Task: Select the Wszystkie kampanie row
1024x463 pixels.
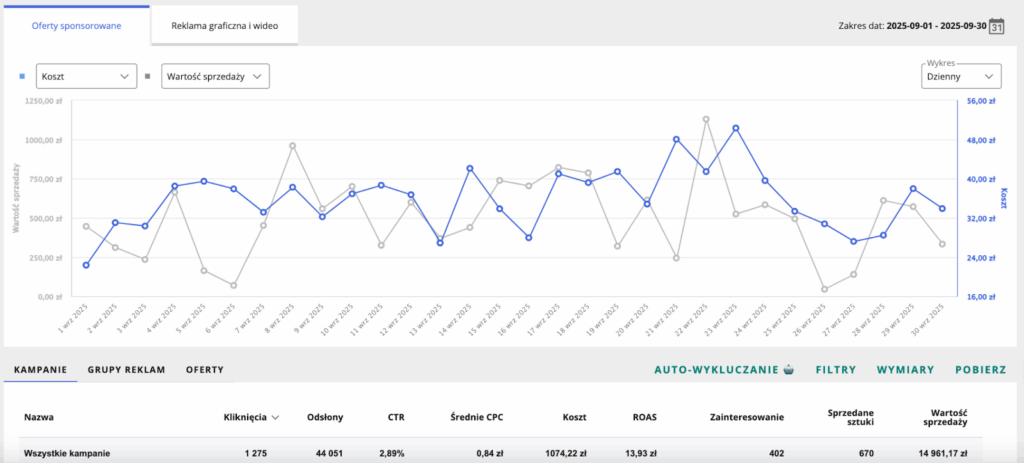Action: click(67, 453)
